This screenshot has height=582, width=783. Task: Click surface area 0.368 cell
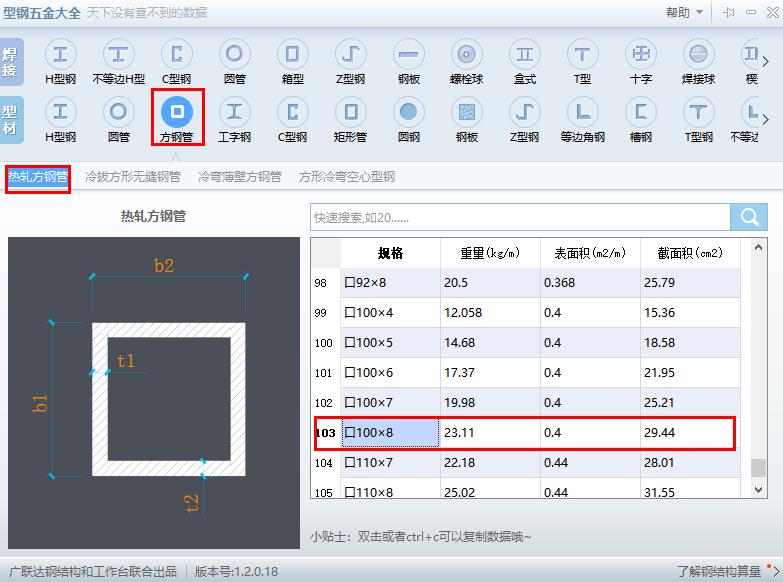(x=590, y=283)
